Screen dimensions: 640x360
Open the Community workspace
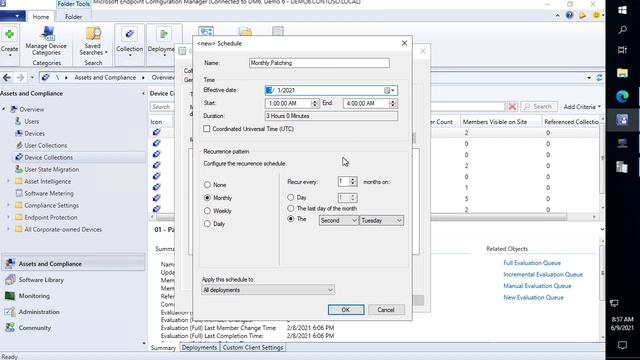(x=34, y=328)
